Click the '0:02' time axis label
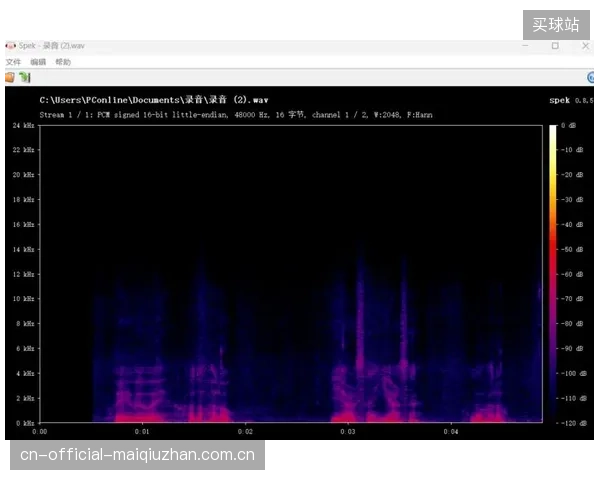The image size is (600, 480). (245, 432)
